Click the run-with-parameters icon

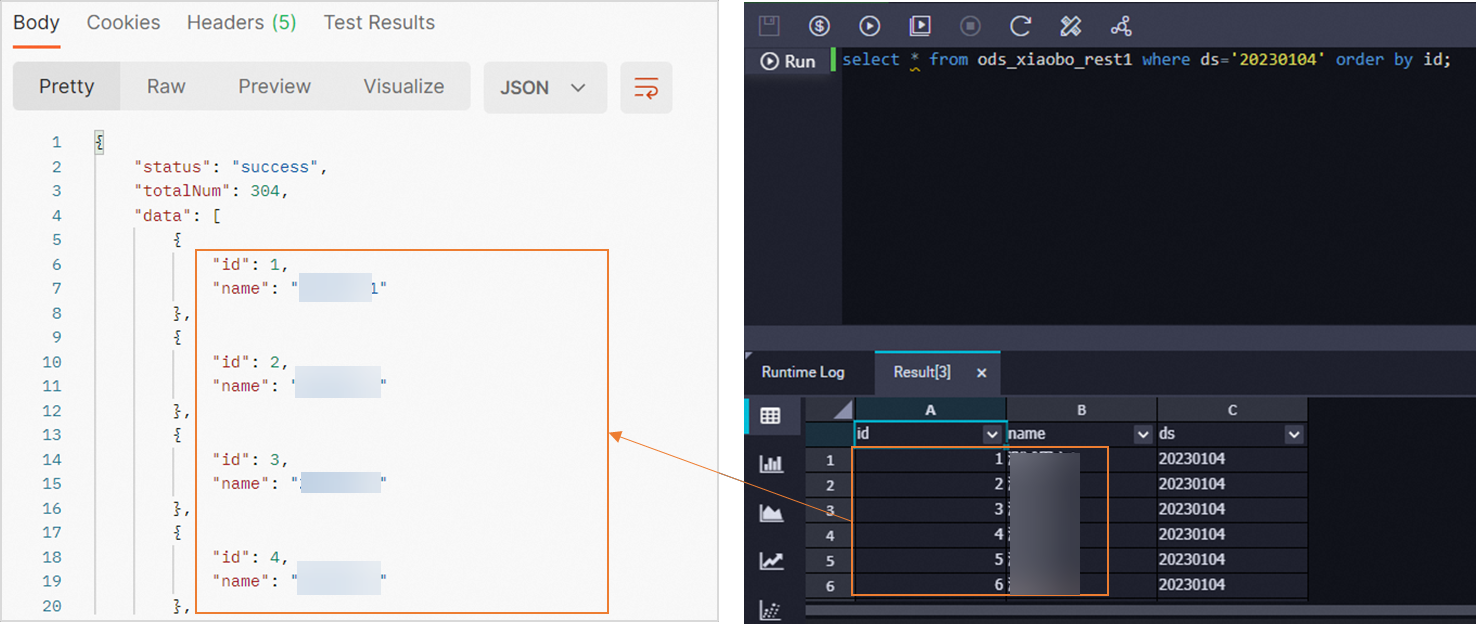(x=920, y=26)
